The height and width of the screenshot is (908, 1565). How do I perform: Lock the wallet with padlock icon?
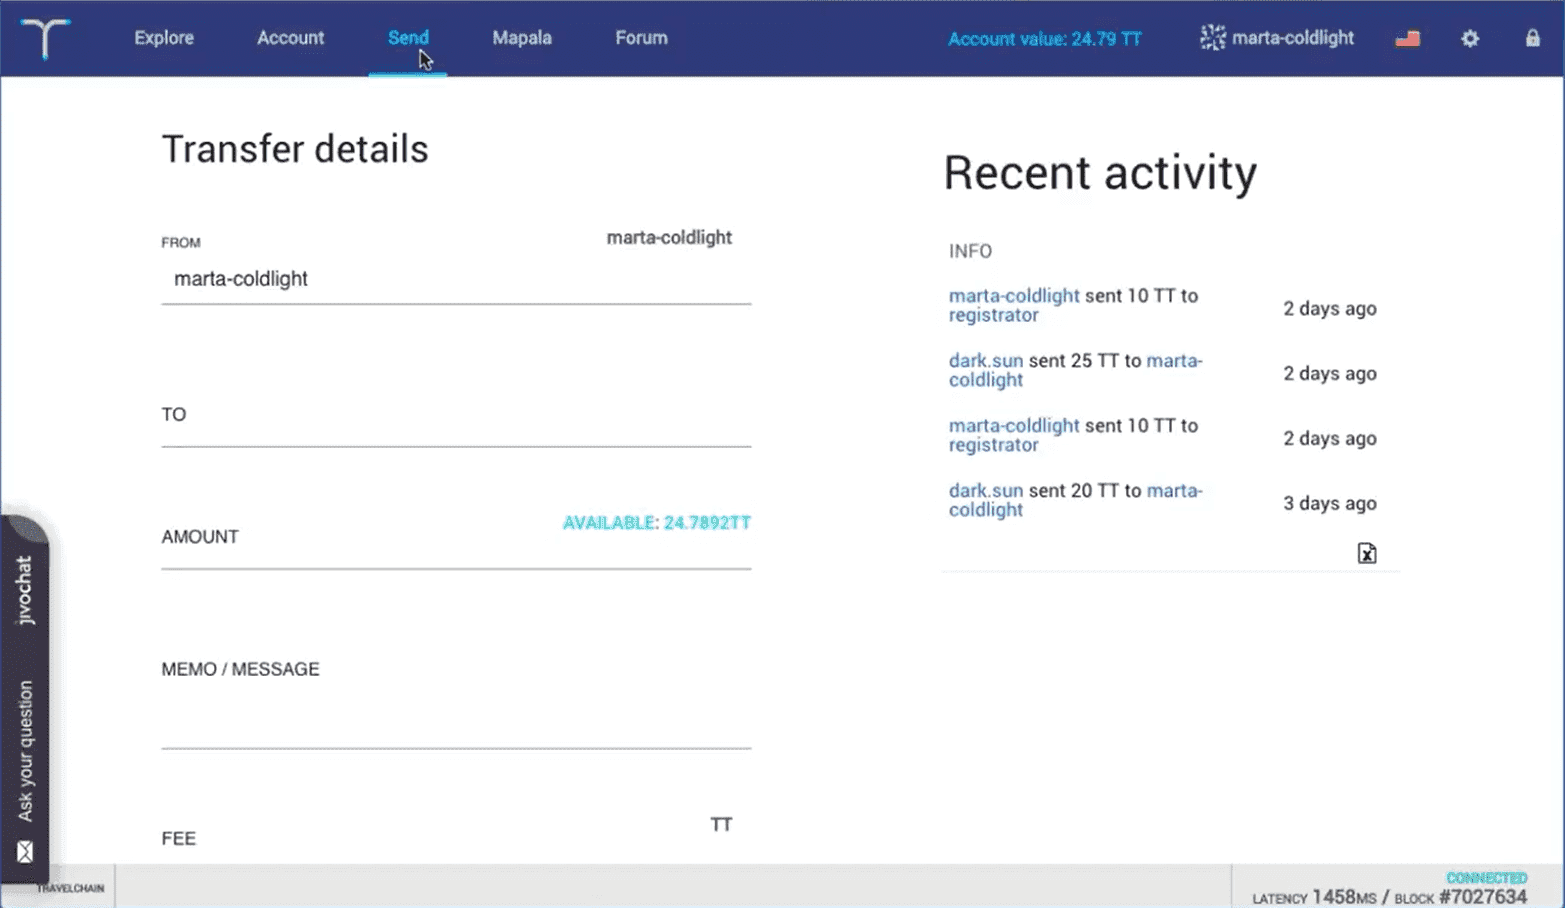(x=1532, y=38)
